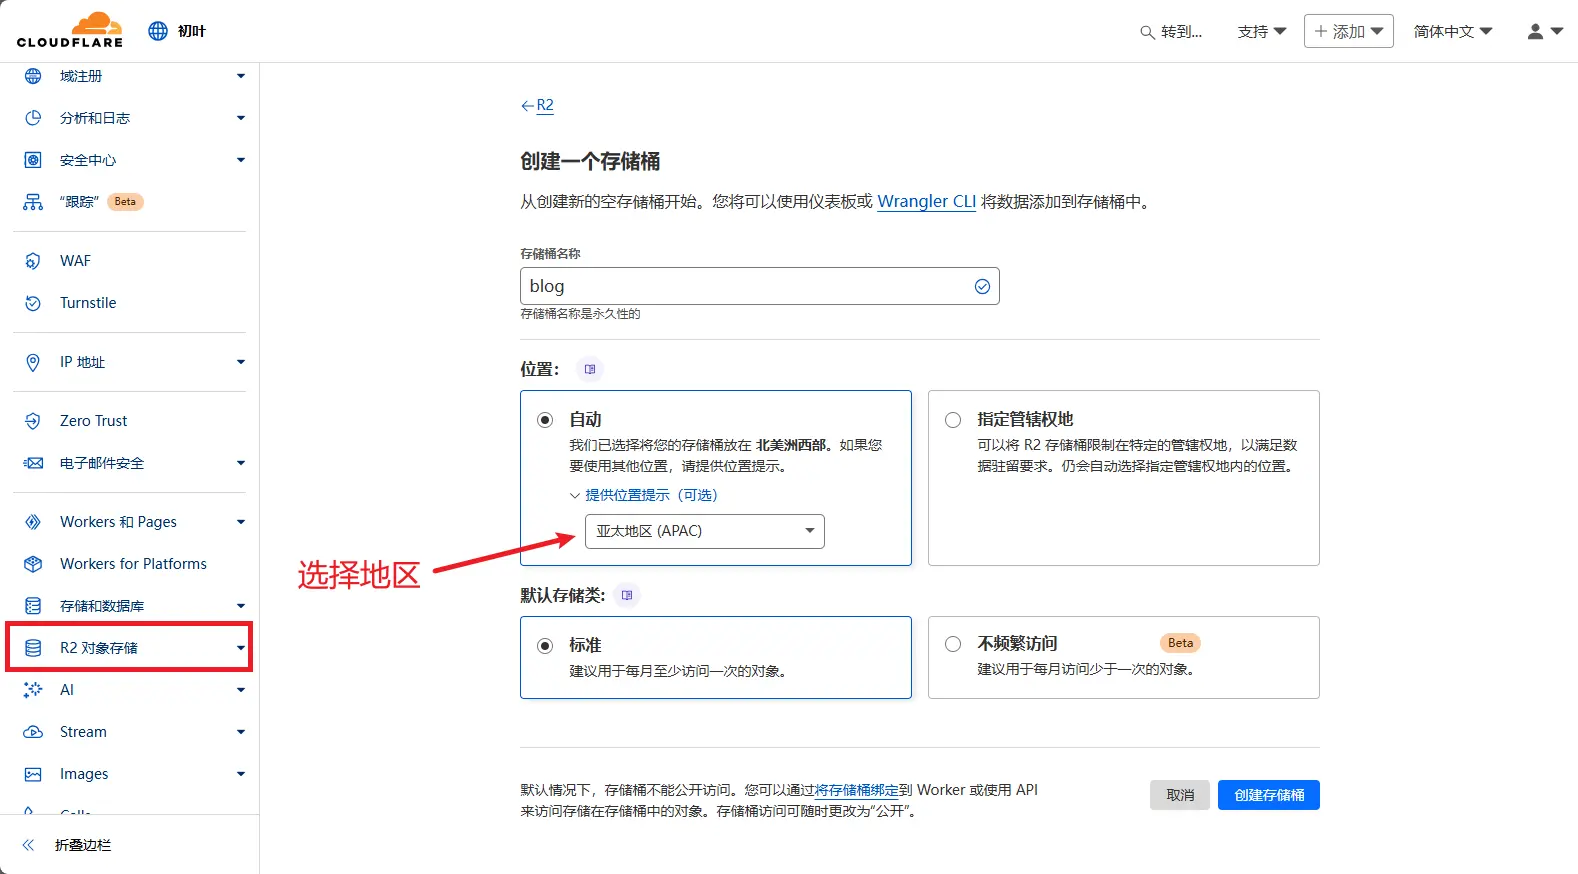Expand the Images sidebar arrow
This screenshot has width=1578, height=874.
(241, 774)
